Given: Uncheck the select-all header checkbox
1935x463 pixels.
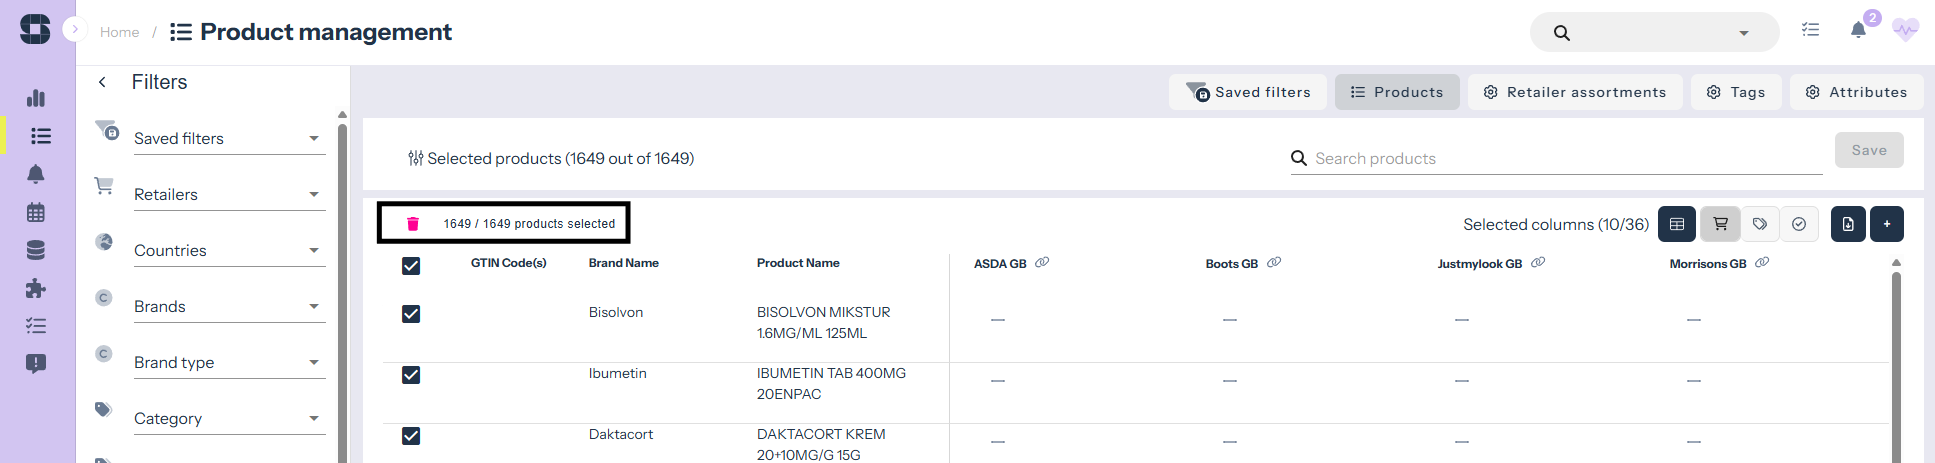Looking at the screenshot, I should tap(411, 265).
